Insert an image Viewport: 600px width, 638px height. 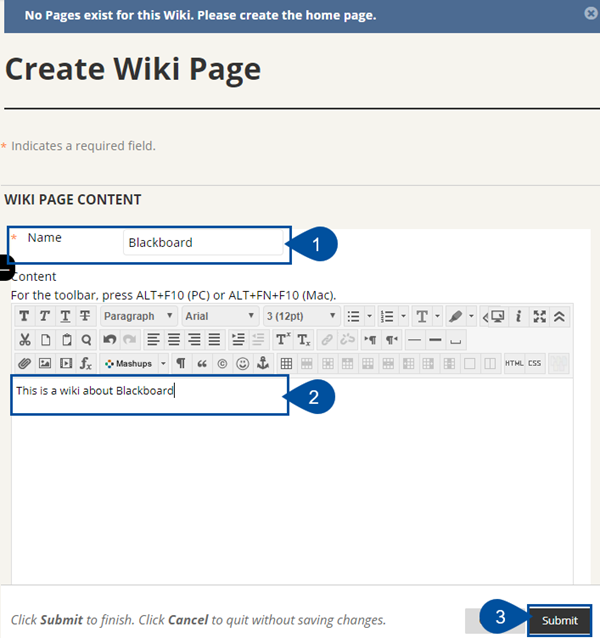click(x=45, y=363)
